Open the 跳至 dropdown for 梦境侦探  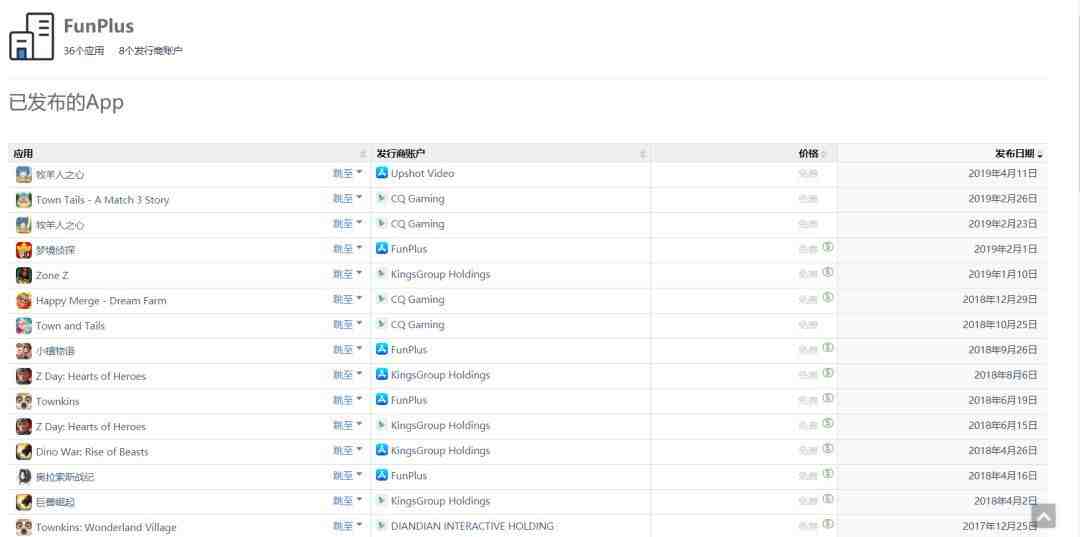pyautogui.click(x=348, y=249)
